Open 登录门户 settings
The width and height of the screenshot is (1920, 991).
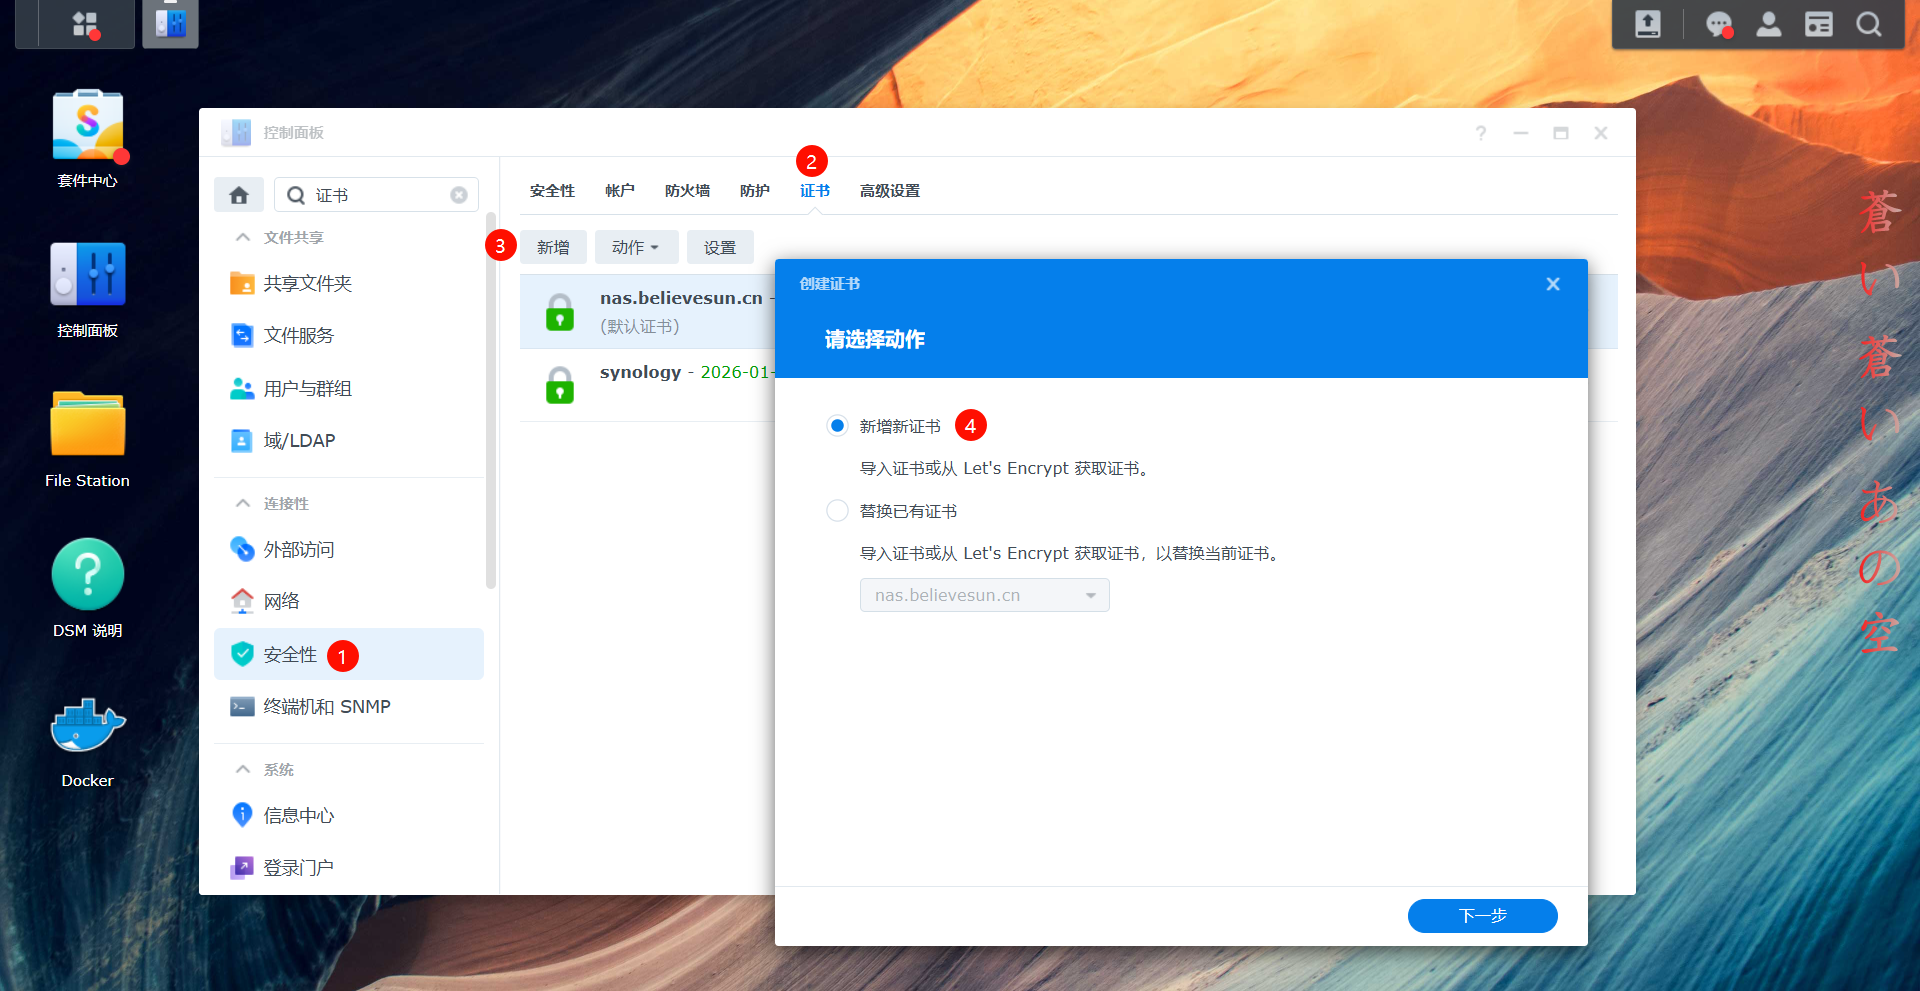tap(297, 867)
